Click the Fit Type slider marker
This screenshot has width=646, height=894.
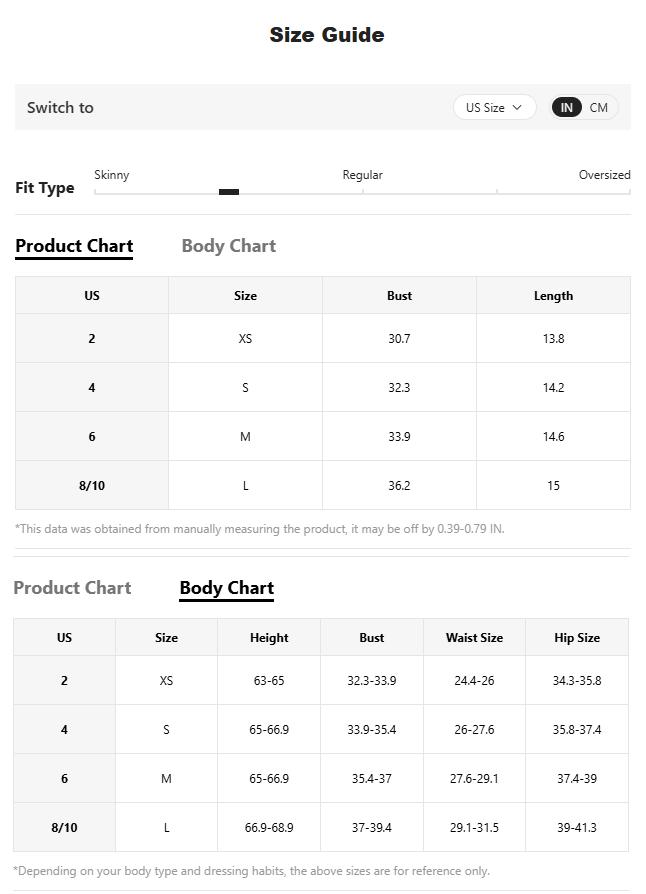coord(229,192)
